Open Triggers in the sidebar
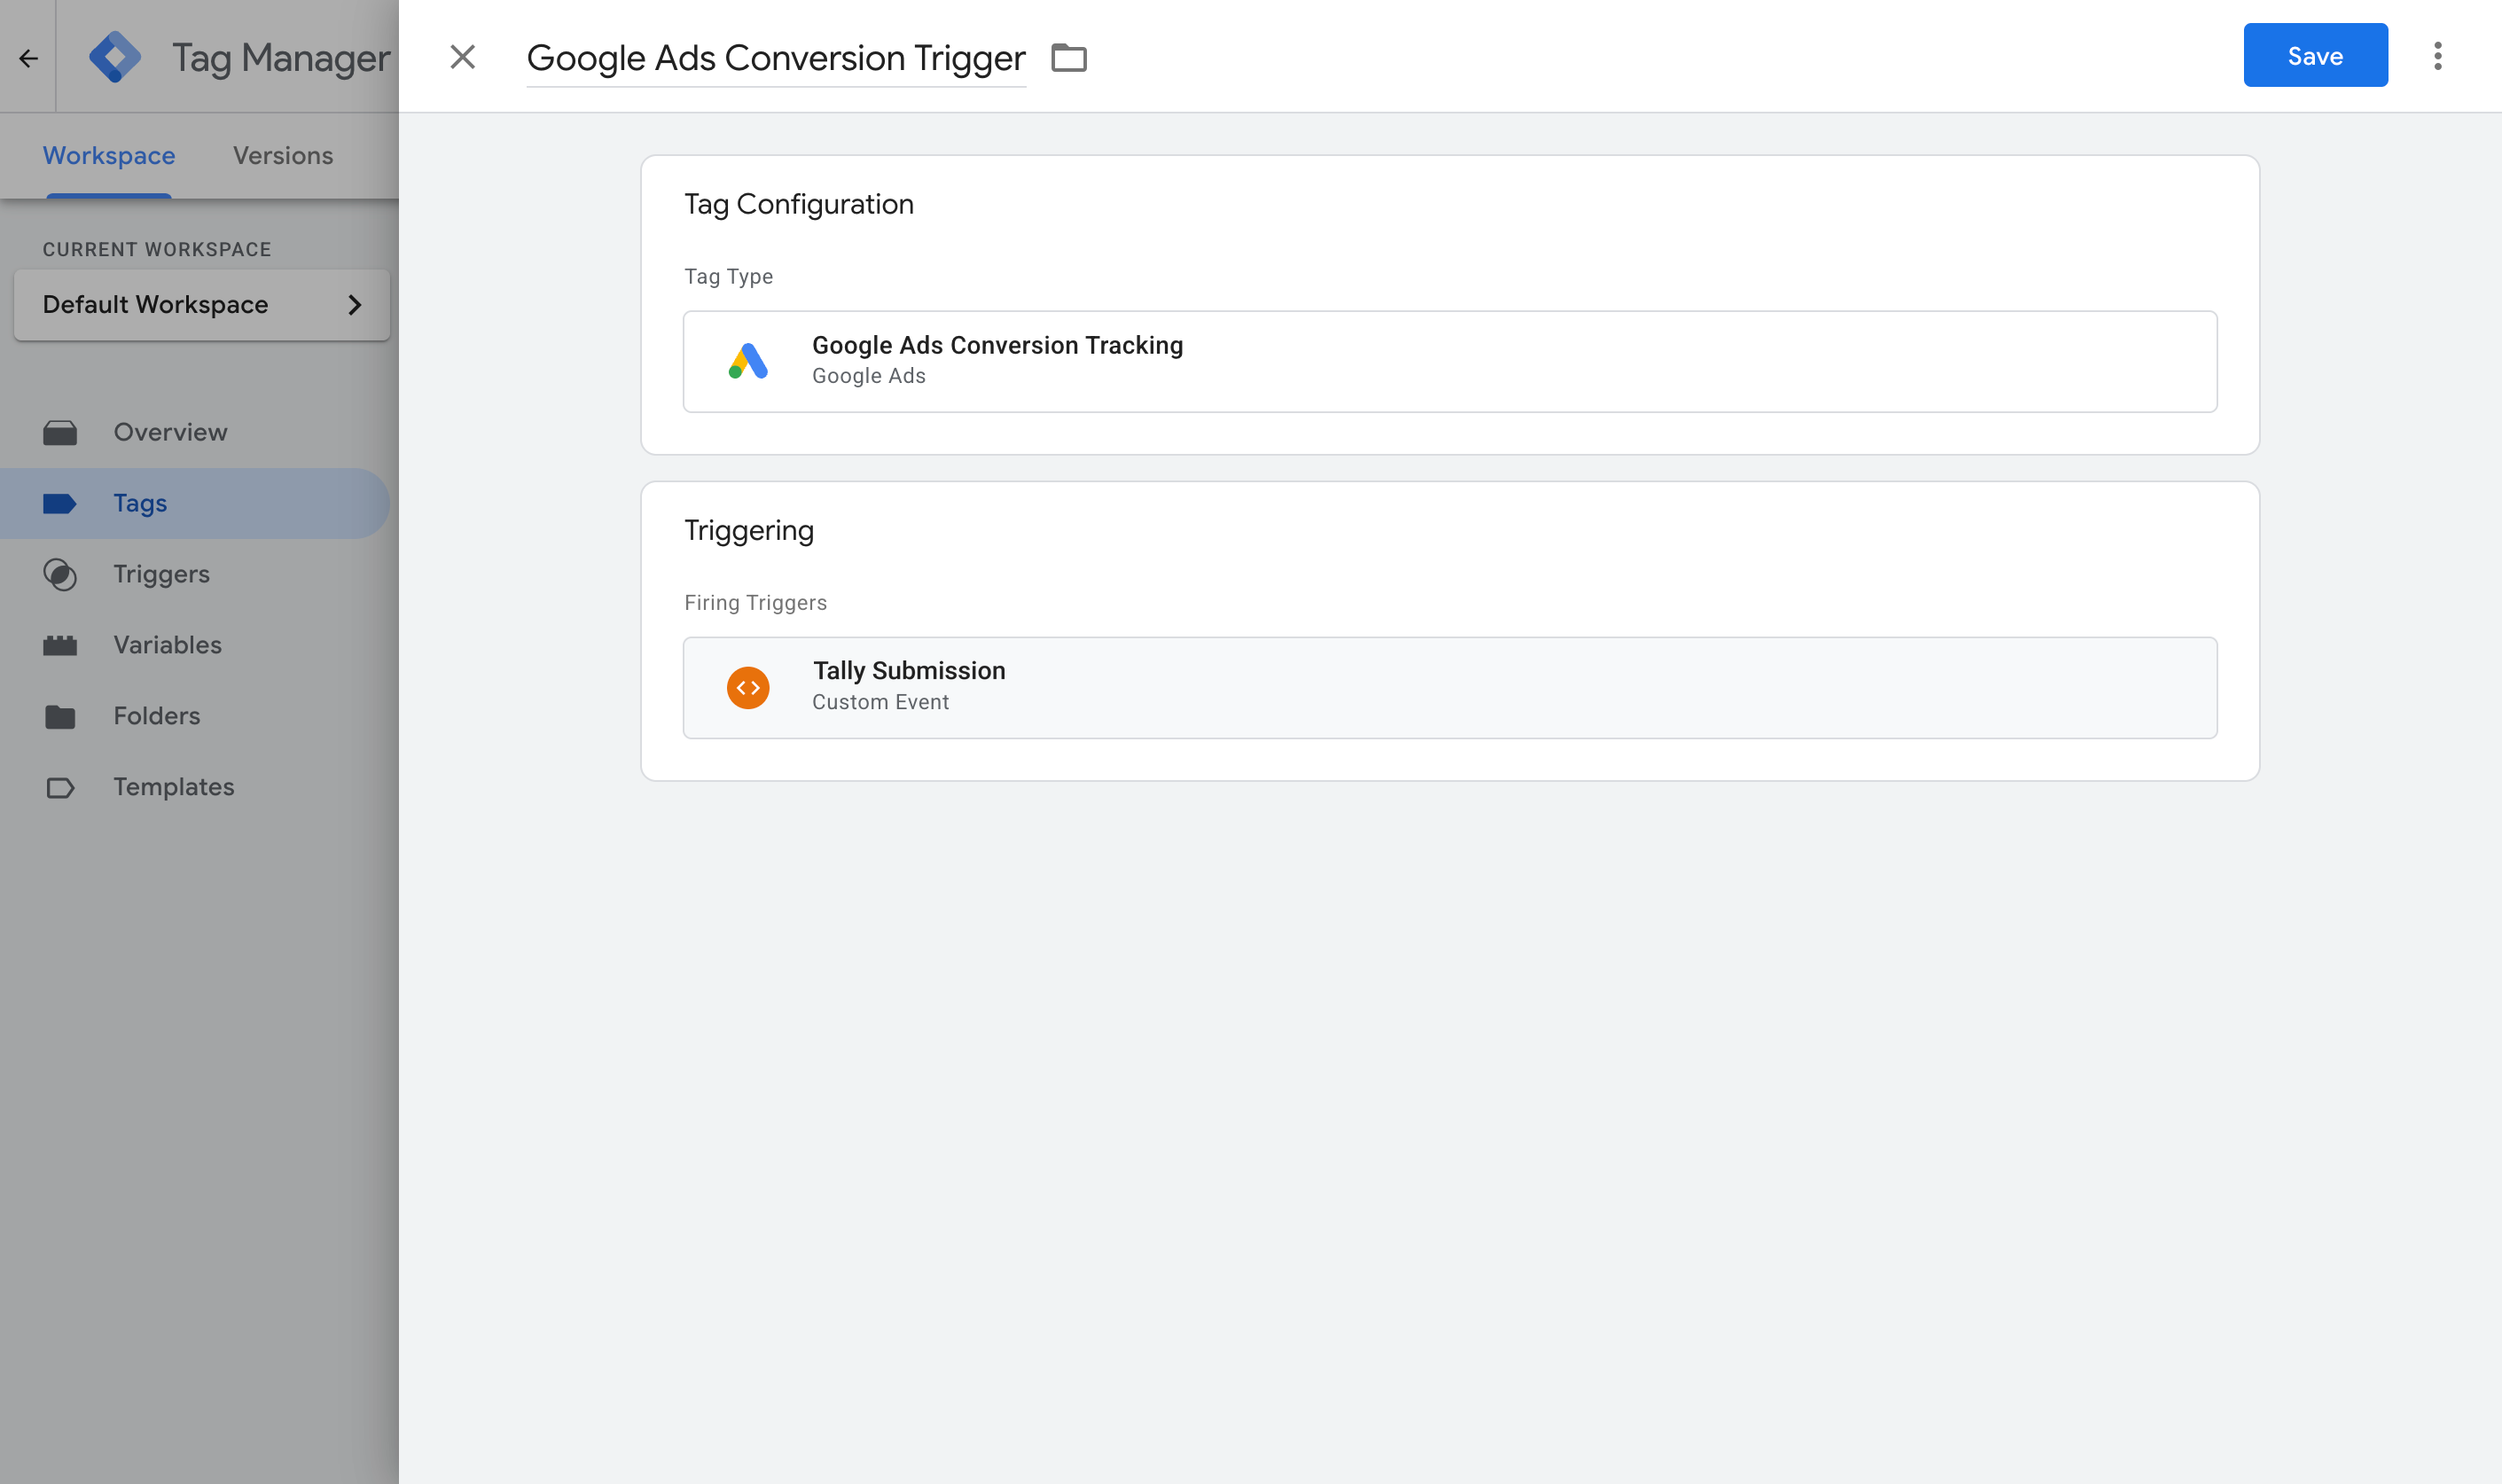Screen dimensions: 2502x1484 (x=195, y=574)
